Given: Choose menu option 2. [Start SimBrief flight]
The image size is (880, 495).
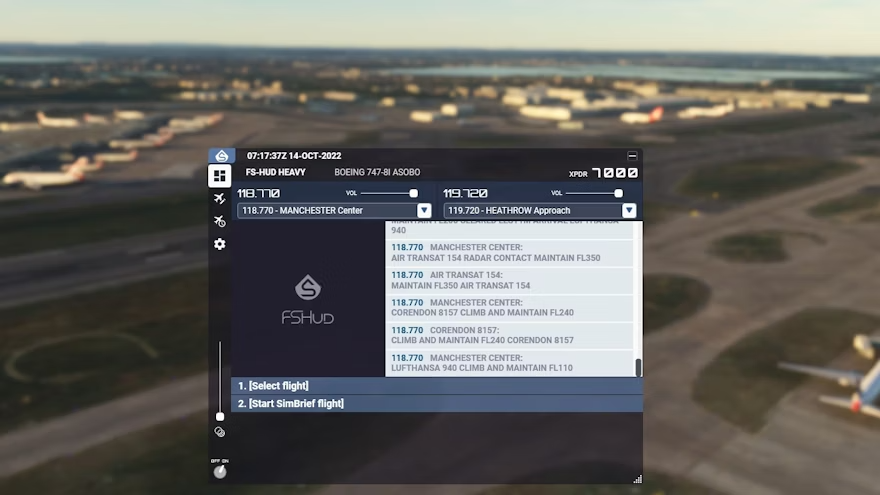Looking at the screenshot, I should (x=437, y=403).
